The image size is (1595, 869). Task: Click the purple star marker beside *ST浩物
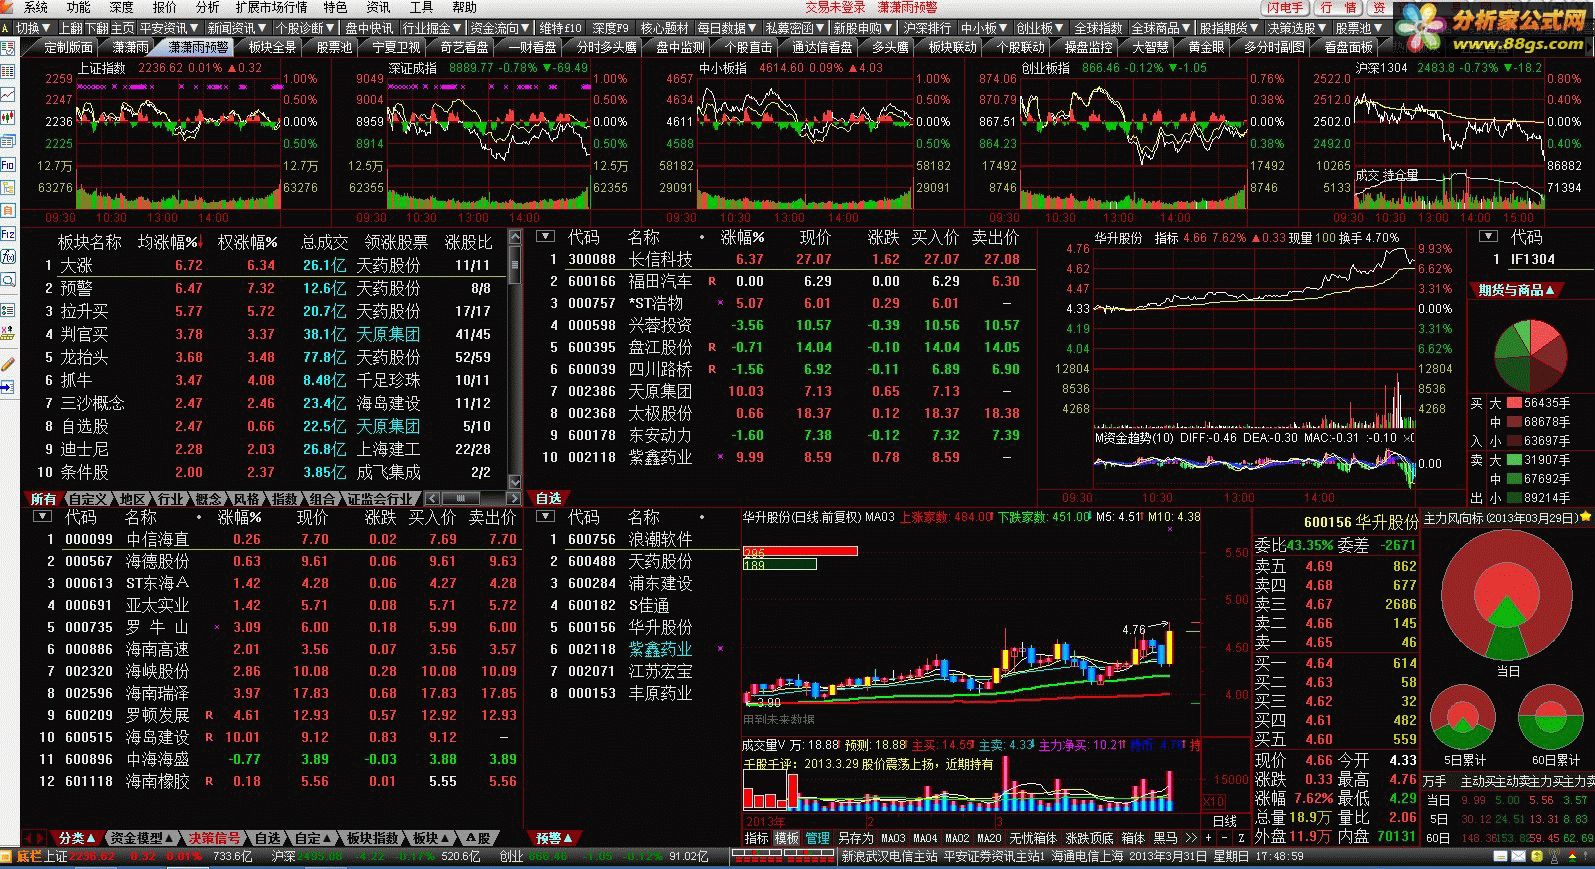click(720, 303)
